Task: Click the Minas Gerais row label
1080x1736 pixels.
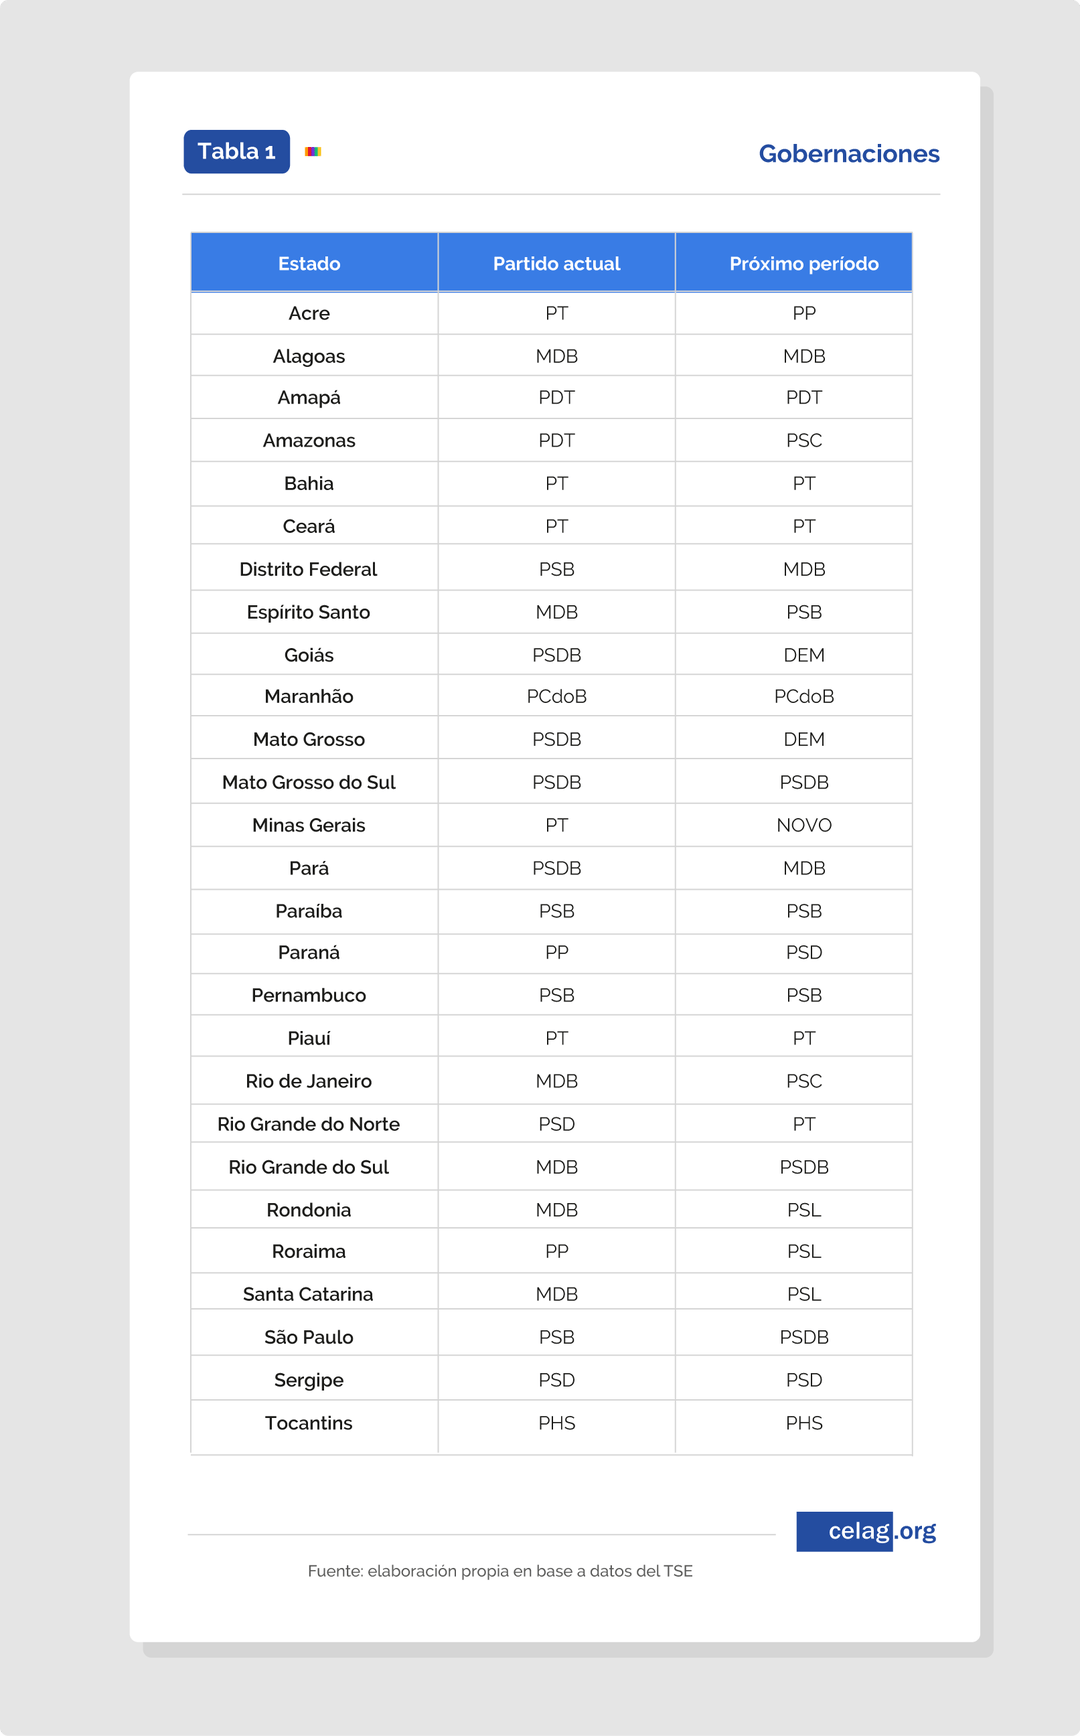Action: tap(309, 826)
